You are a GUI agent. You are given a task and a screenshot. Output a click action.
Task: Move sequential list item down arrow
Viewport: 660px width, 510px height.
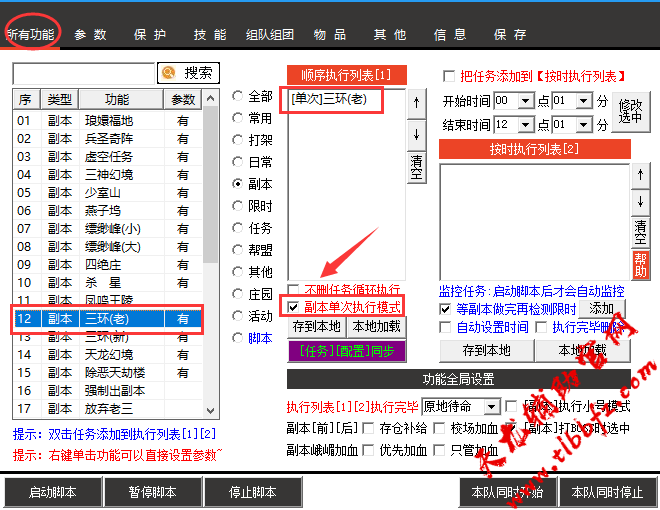click(417, 135)
